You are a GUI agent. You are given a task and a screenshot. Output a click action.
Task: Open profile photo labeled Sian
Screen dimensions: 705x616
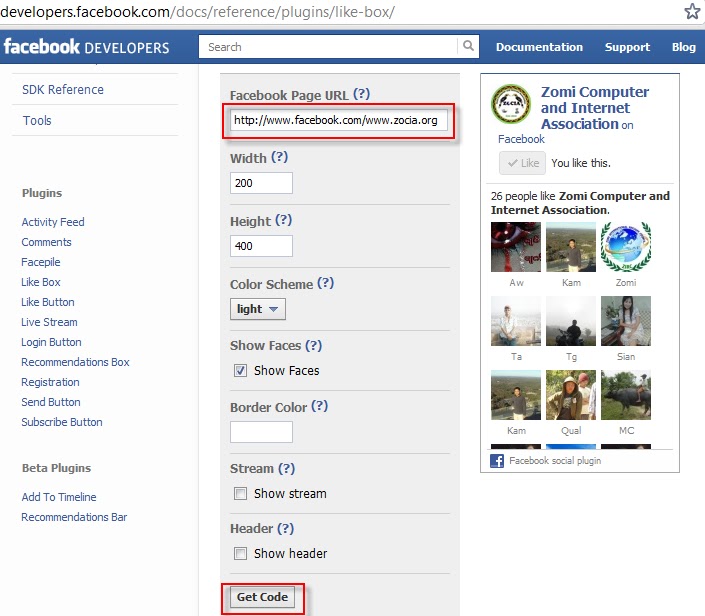point(626,321)
